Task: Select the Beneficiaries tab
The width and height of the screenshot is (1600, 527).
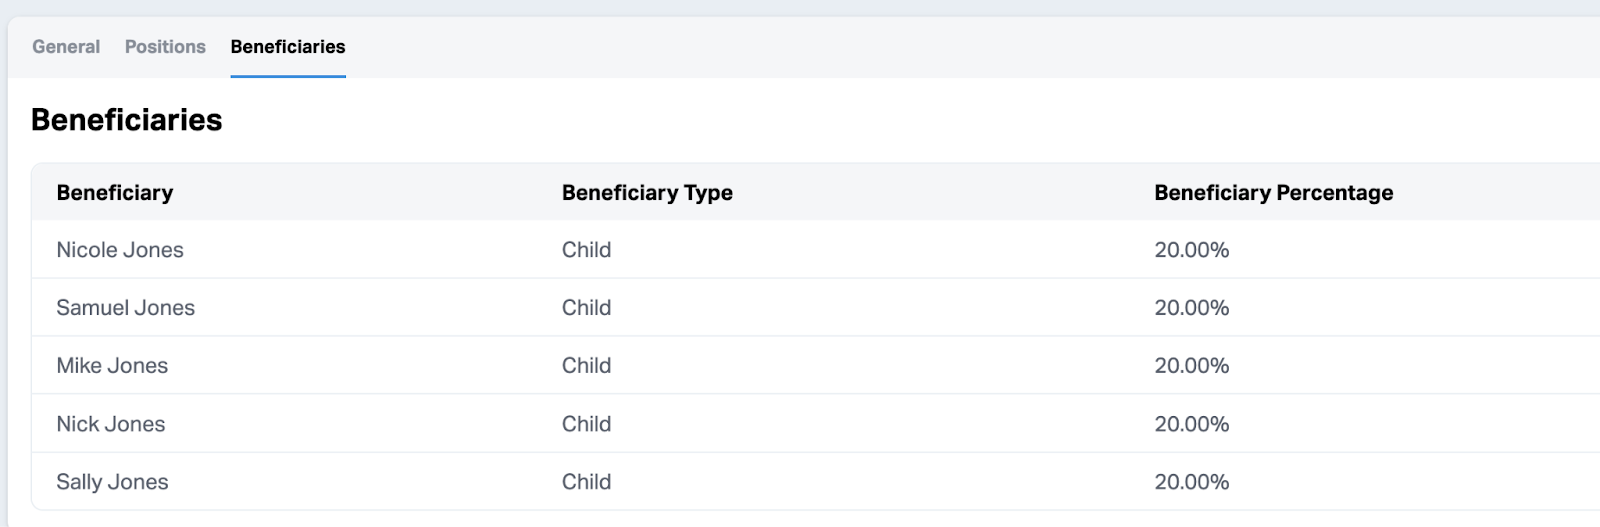Action: pyautogui.click(x=288, y=47)
